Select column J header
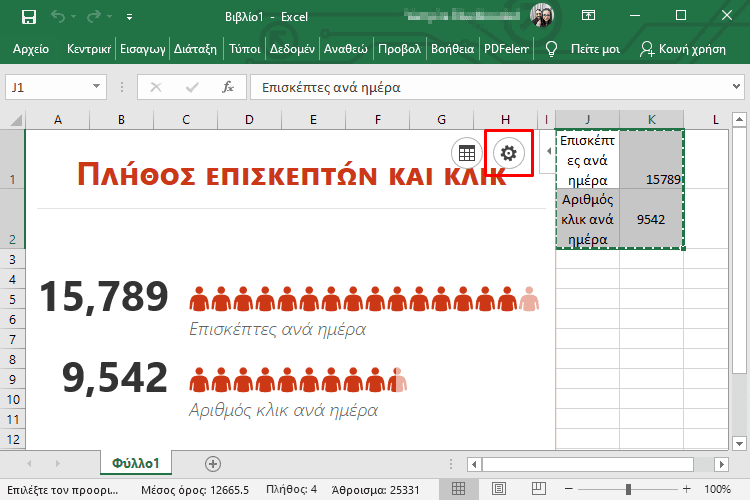Image resolution: width=750 pixels, height=500 pixels. (x=587, y=120)
